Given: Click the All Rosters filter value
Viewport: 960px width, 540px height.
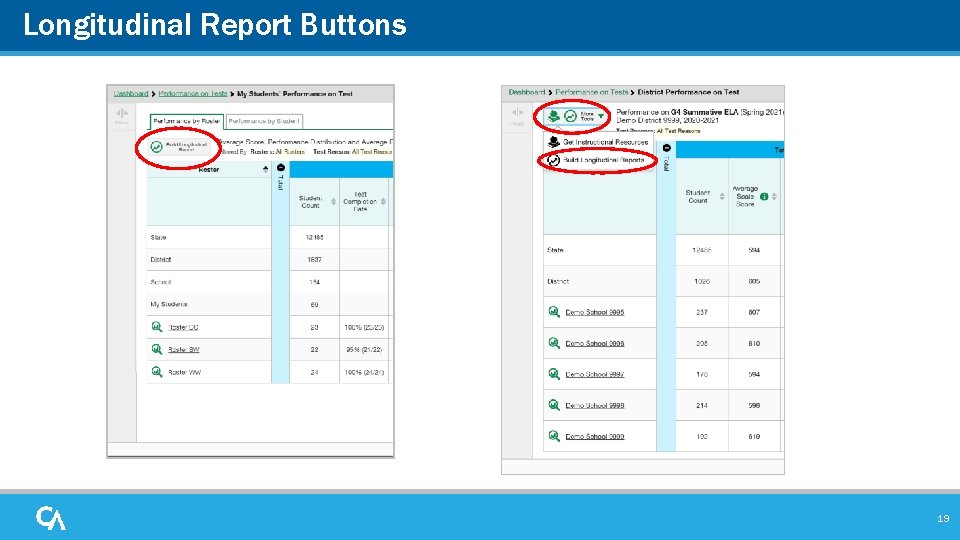Looking at the screenshot, I should [x=290, y=152].
